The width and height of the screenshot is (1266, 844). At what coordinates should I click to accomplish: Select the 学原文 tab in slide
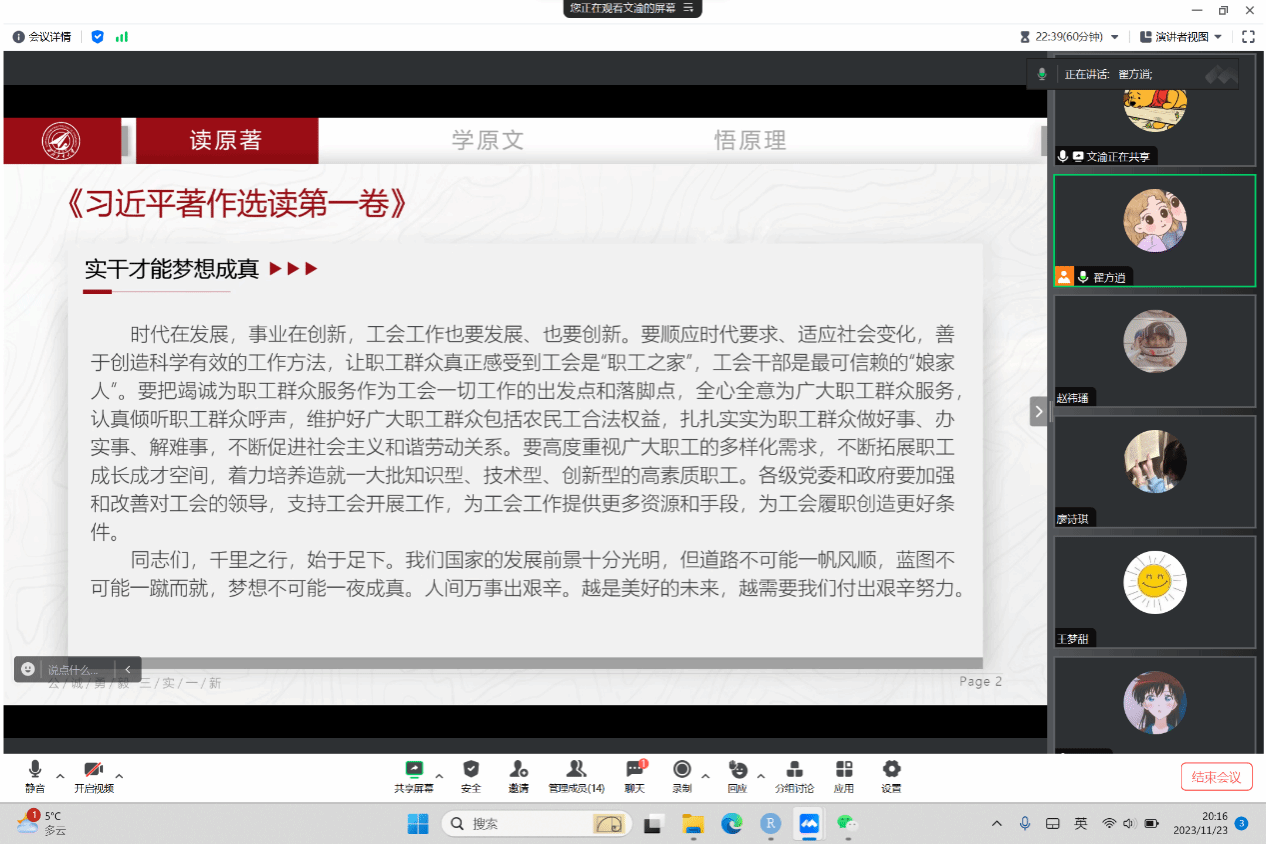(488, 141)
